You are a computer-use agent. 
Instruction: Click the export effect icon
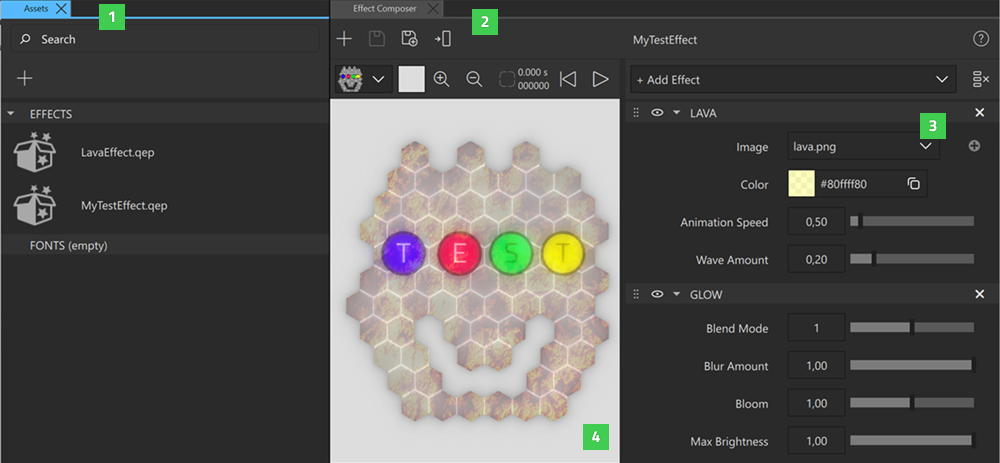pyautogui.click(x=442, y=39)
